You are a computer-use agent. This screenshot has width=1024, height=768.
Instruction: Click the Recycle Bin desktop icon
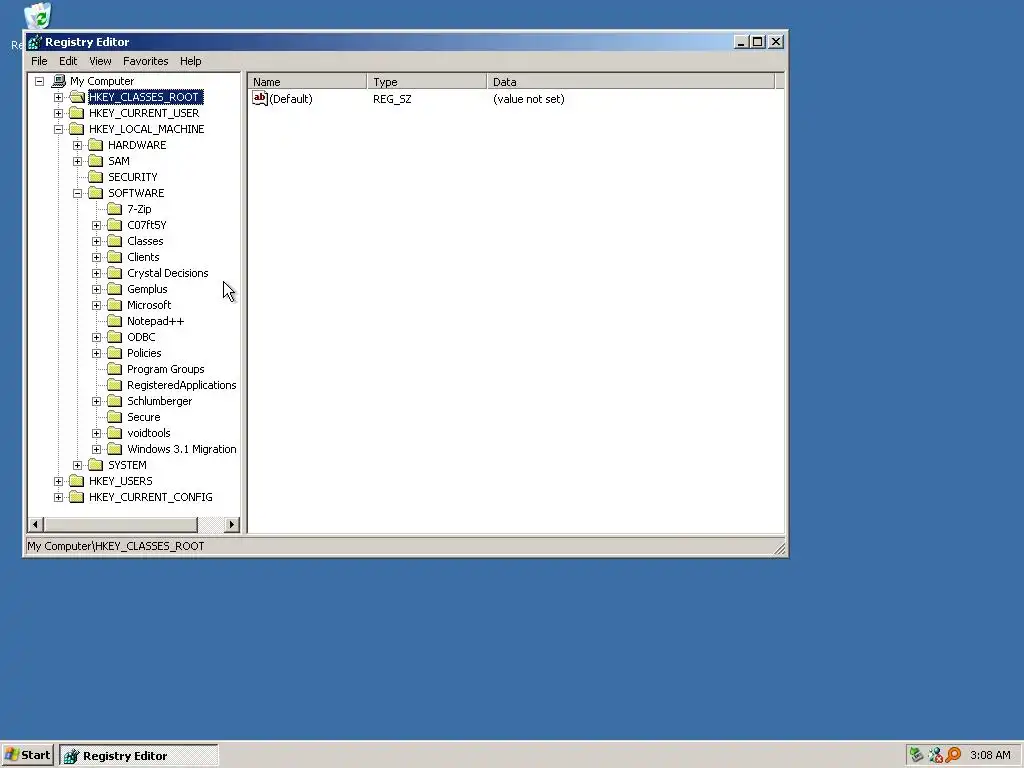click(x=37, y=16)
